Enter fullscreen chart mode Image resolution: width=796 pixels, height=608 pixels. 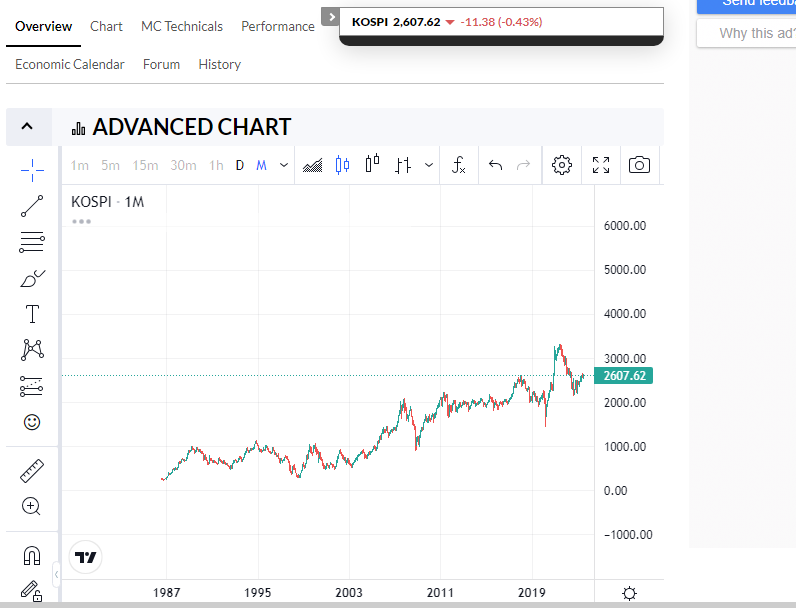click(601, 165)
